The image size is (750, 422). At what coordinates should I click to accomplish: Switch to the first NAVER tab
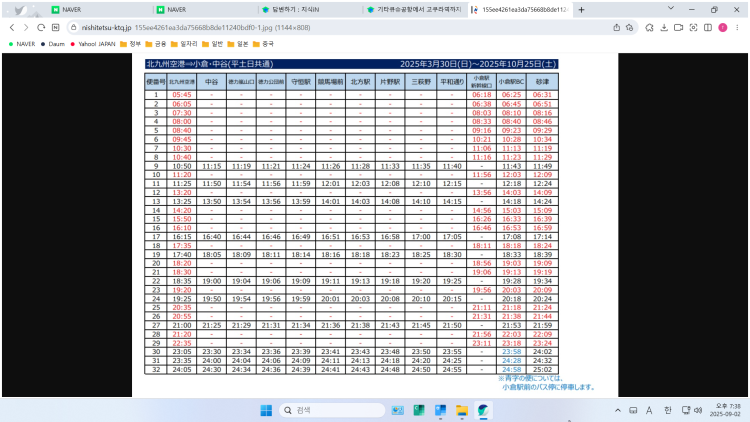tap(99, 10)
